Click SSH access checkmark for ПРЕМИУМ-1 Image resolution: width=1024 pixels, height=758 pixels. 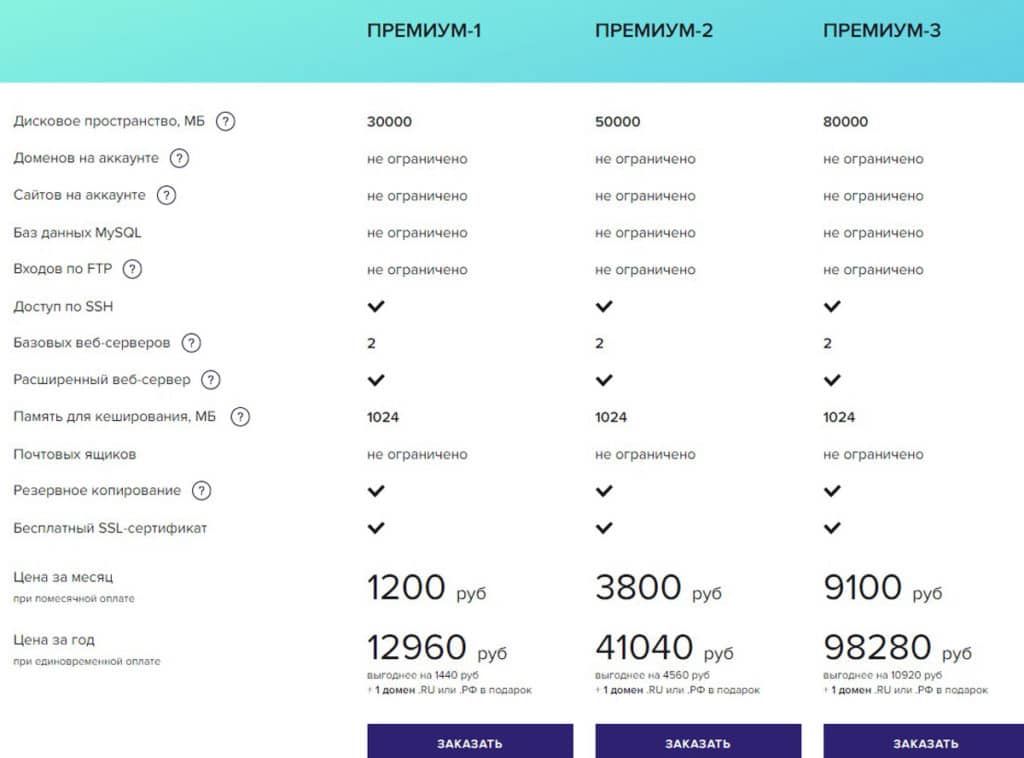click(376, 306)
